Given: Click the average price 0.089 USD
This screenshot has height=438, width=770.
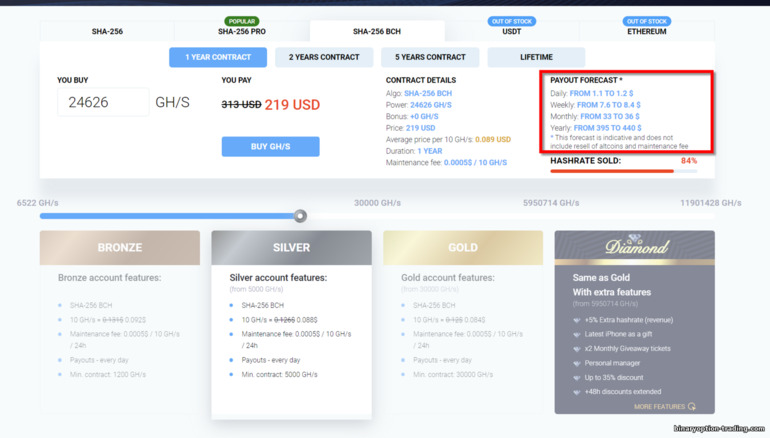Looking at the screenshot, I should [493, 139].
